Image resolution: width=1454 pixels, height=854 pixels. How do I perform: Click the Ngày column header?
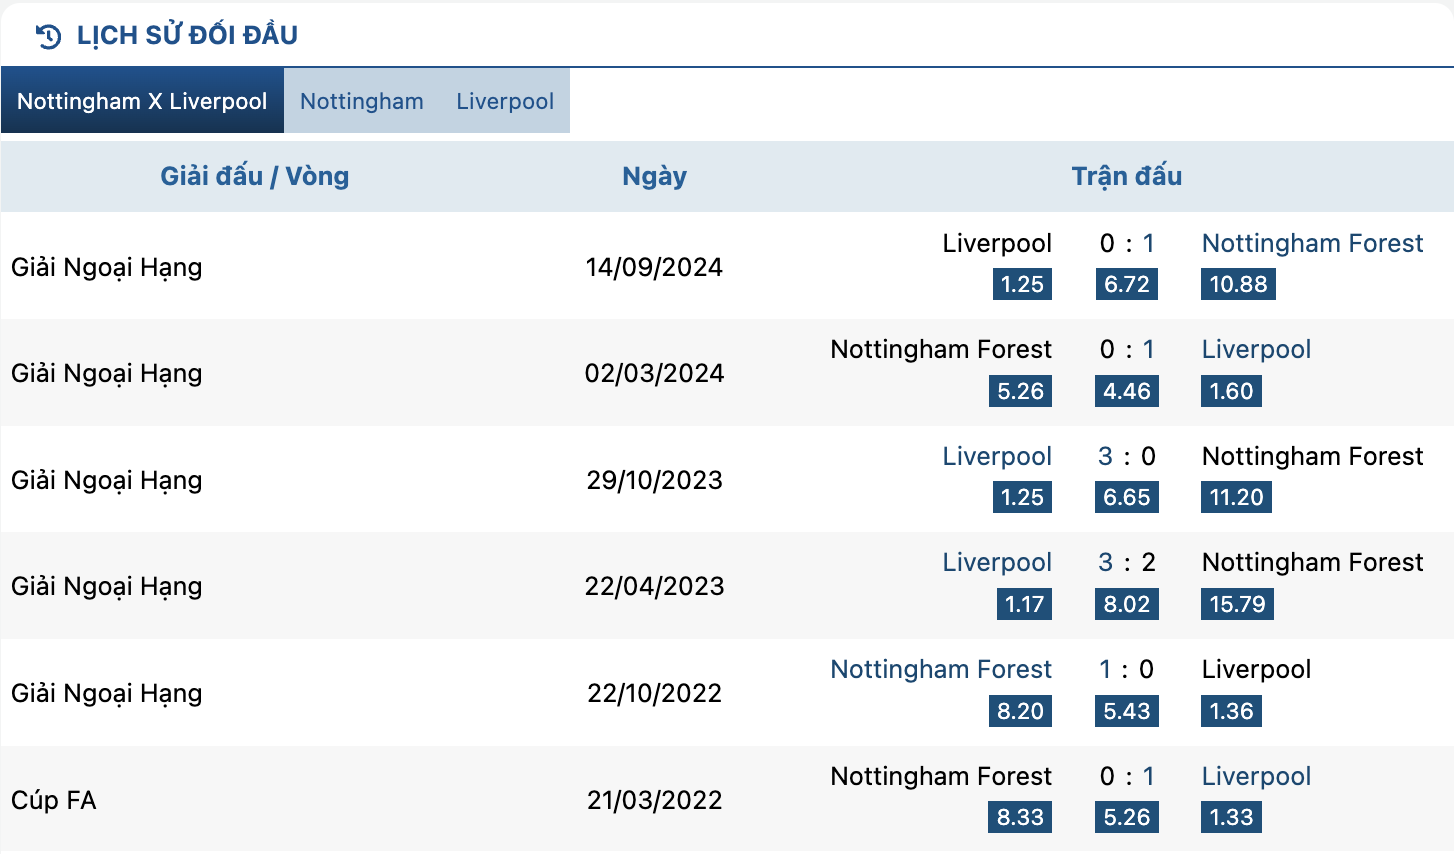coord(654,177)
